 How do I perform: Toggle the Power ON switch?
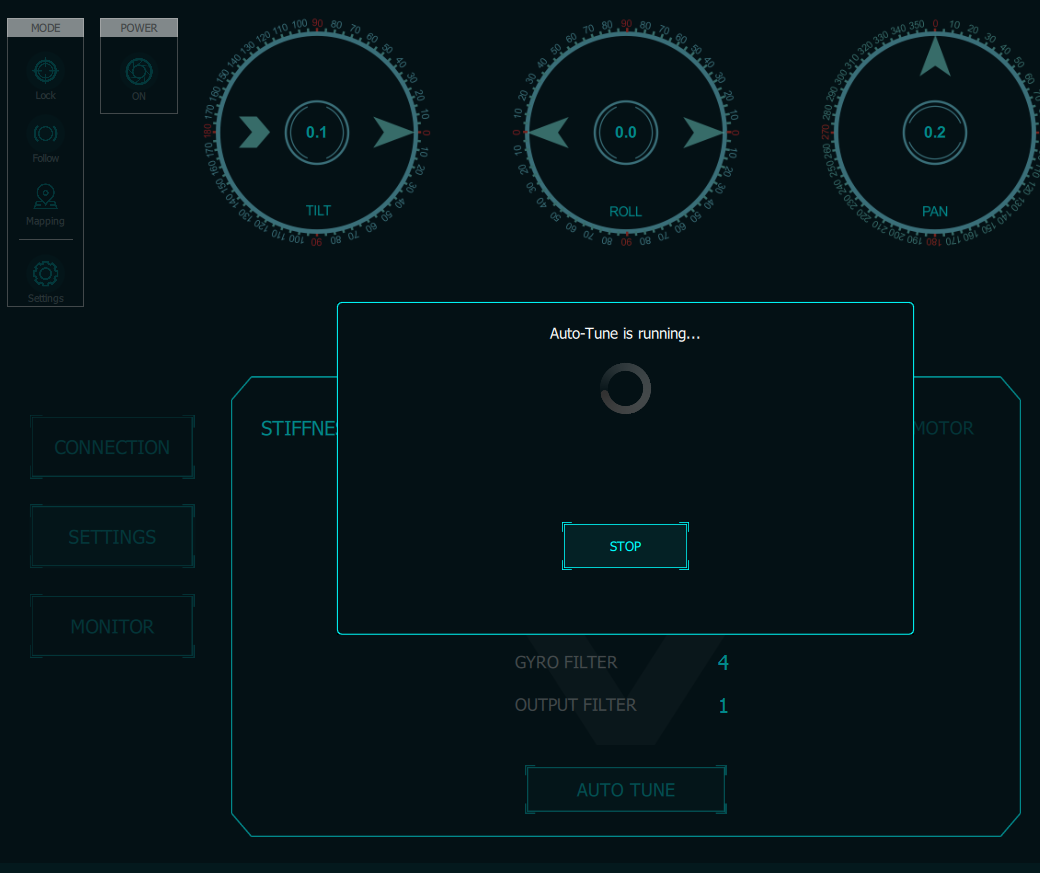tap(139, 72)
